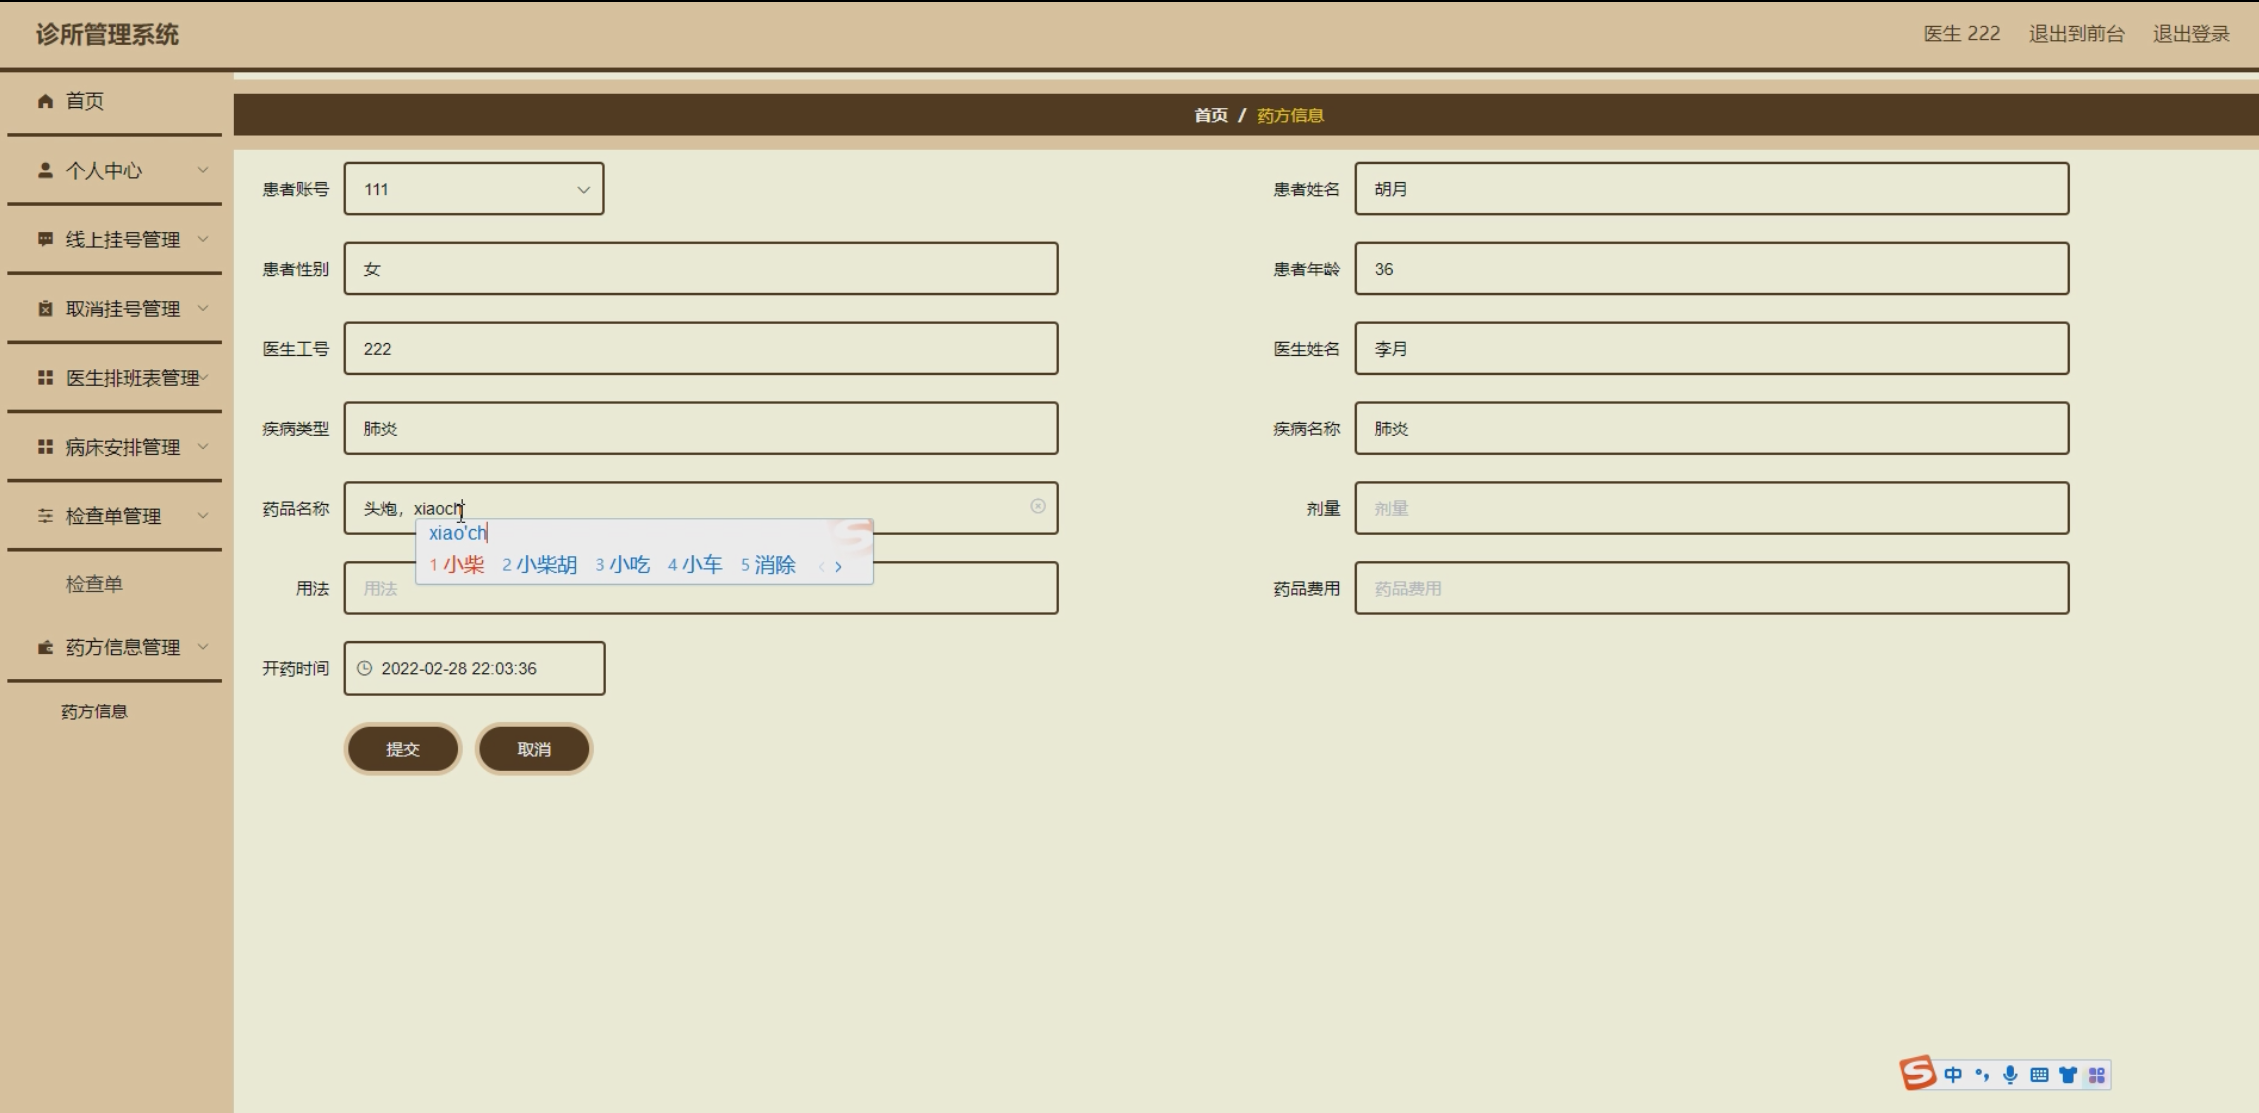This screenshot has height=1113, width=2259.
Task: Click the person icon for 个人中心
Action: 45,170
